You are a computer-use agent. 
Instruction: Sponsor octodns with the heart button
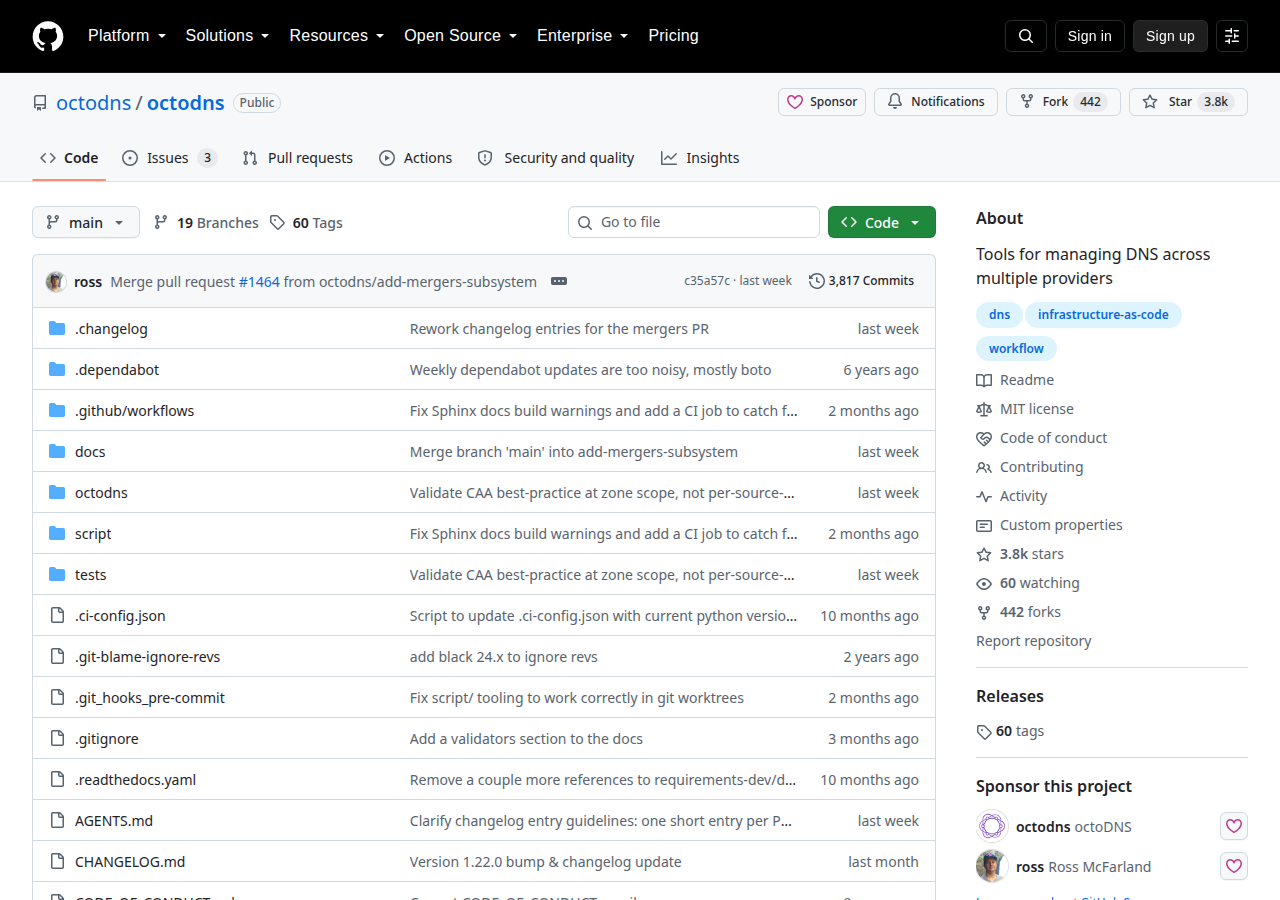[1234, 826]
